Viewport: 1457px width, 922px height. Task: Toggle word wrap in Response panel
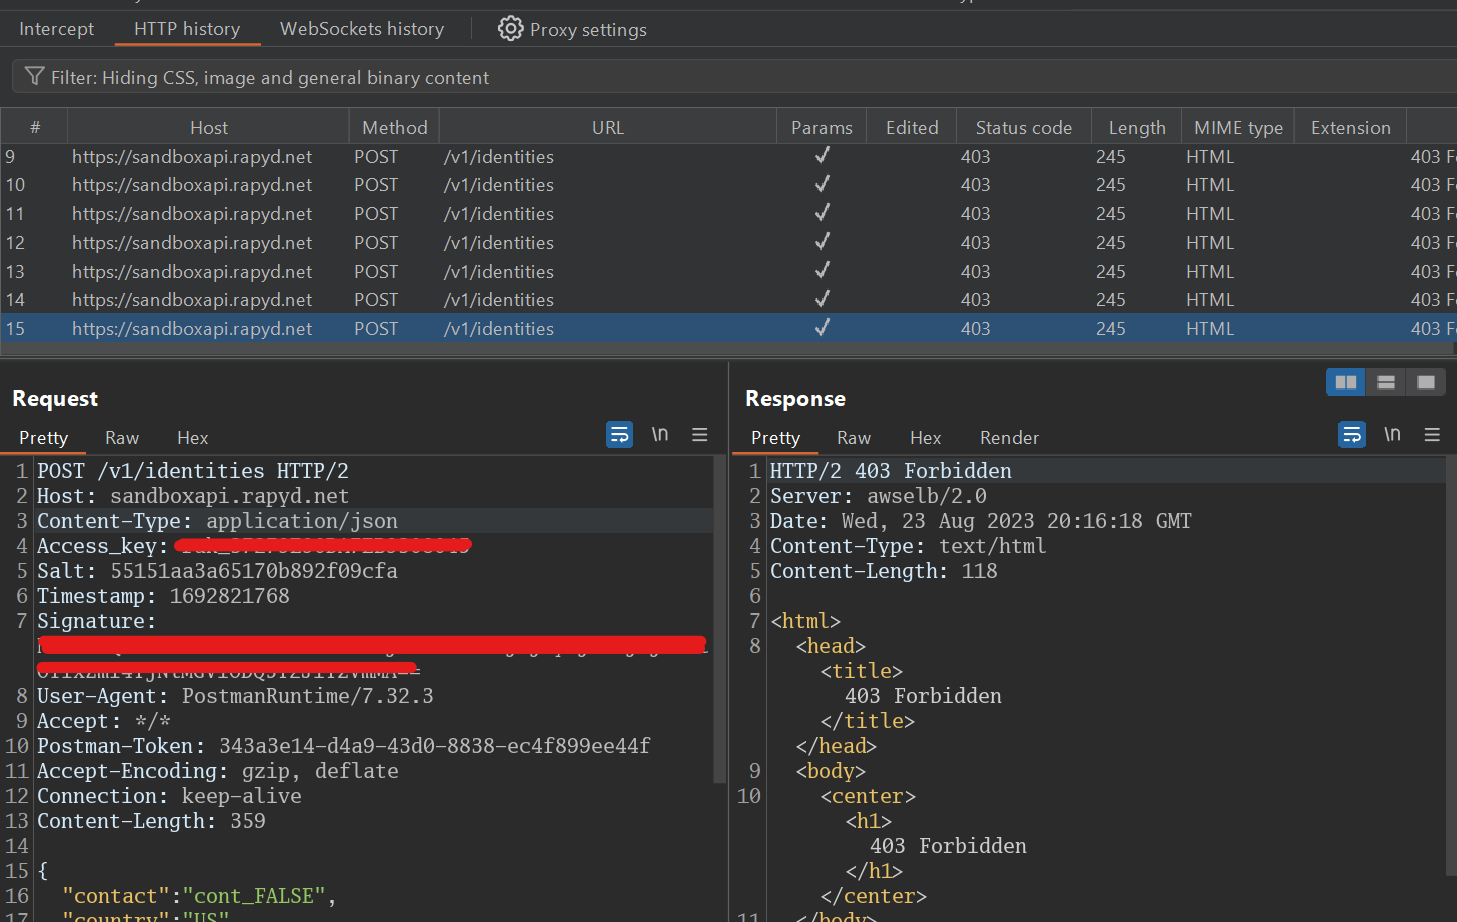1352,434
